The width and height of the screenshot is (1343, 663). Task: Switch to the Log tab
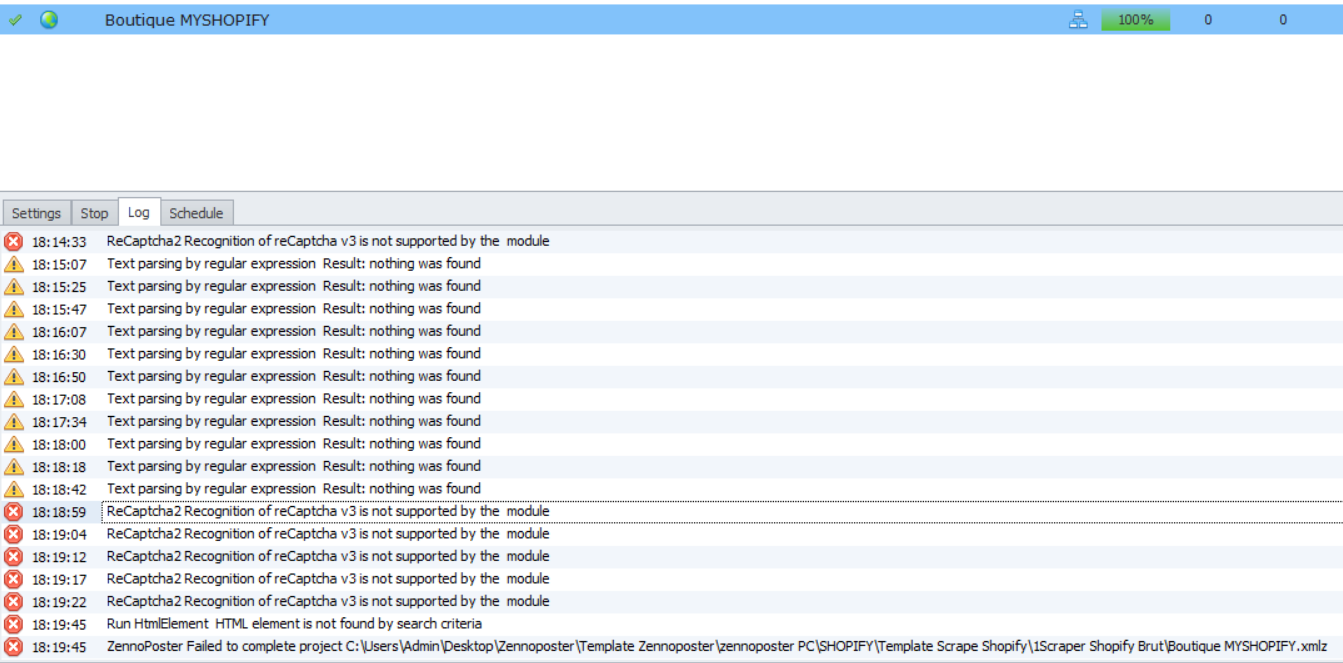pyautogui.click(x=139, y=212)
